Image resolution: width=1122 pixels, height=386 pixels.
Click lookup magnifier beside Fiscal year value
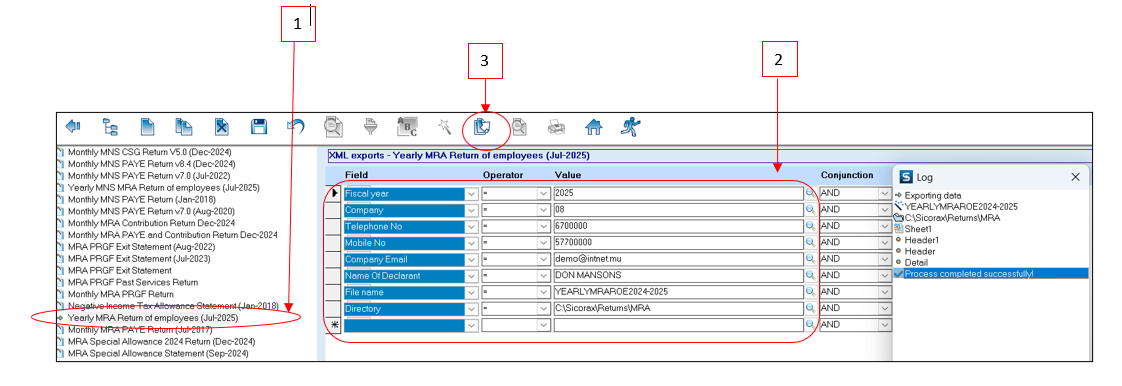810,193
